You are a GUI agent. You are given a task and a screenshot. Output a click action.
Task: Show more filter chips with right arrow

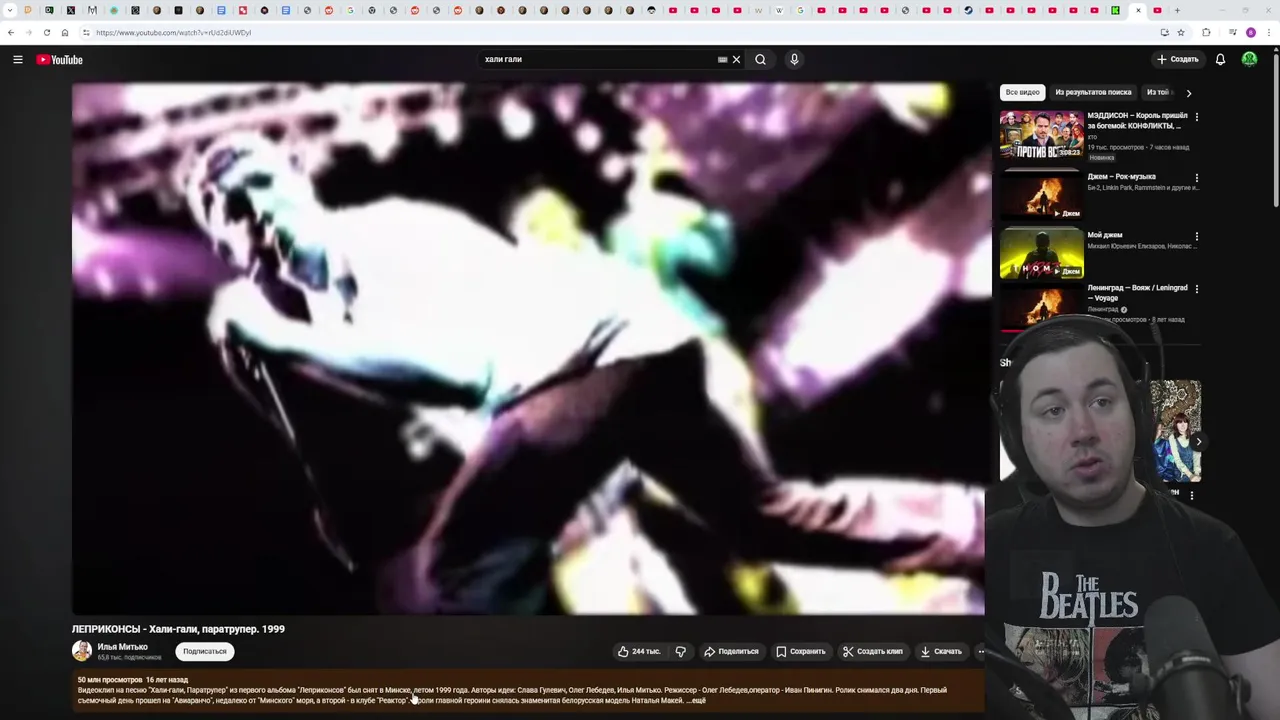(x=1188, y=93)
